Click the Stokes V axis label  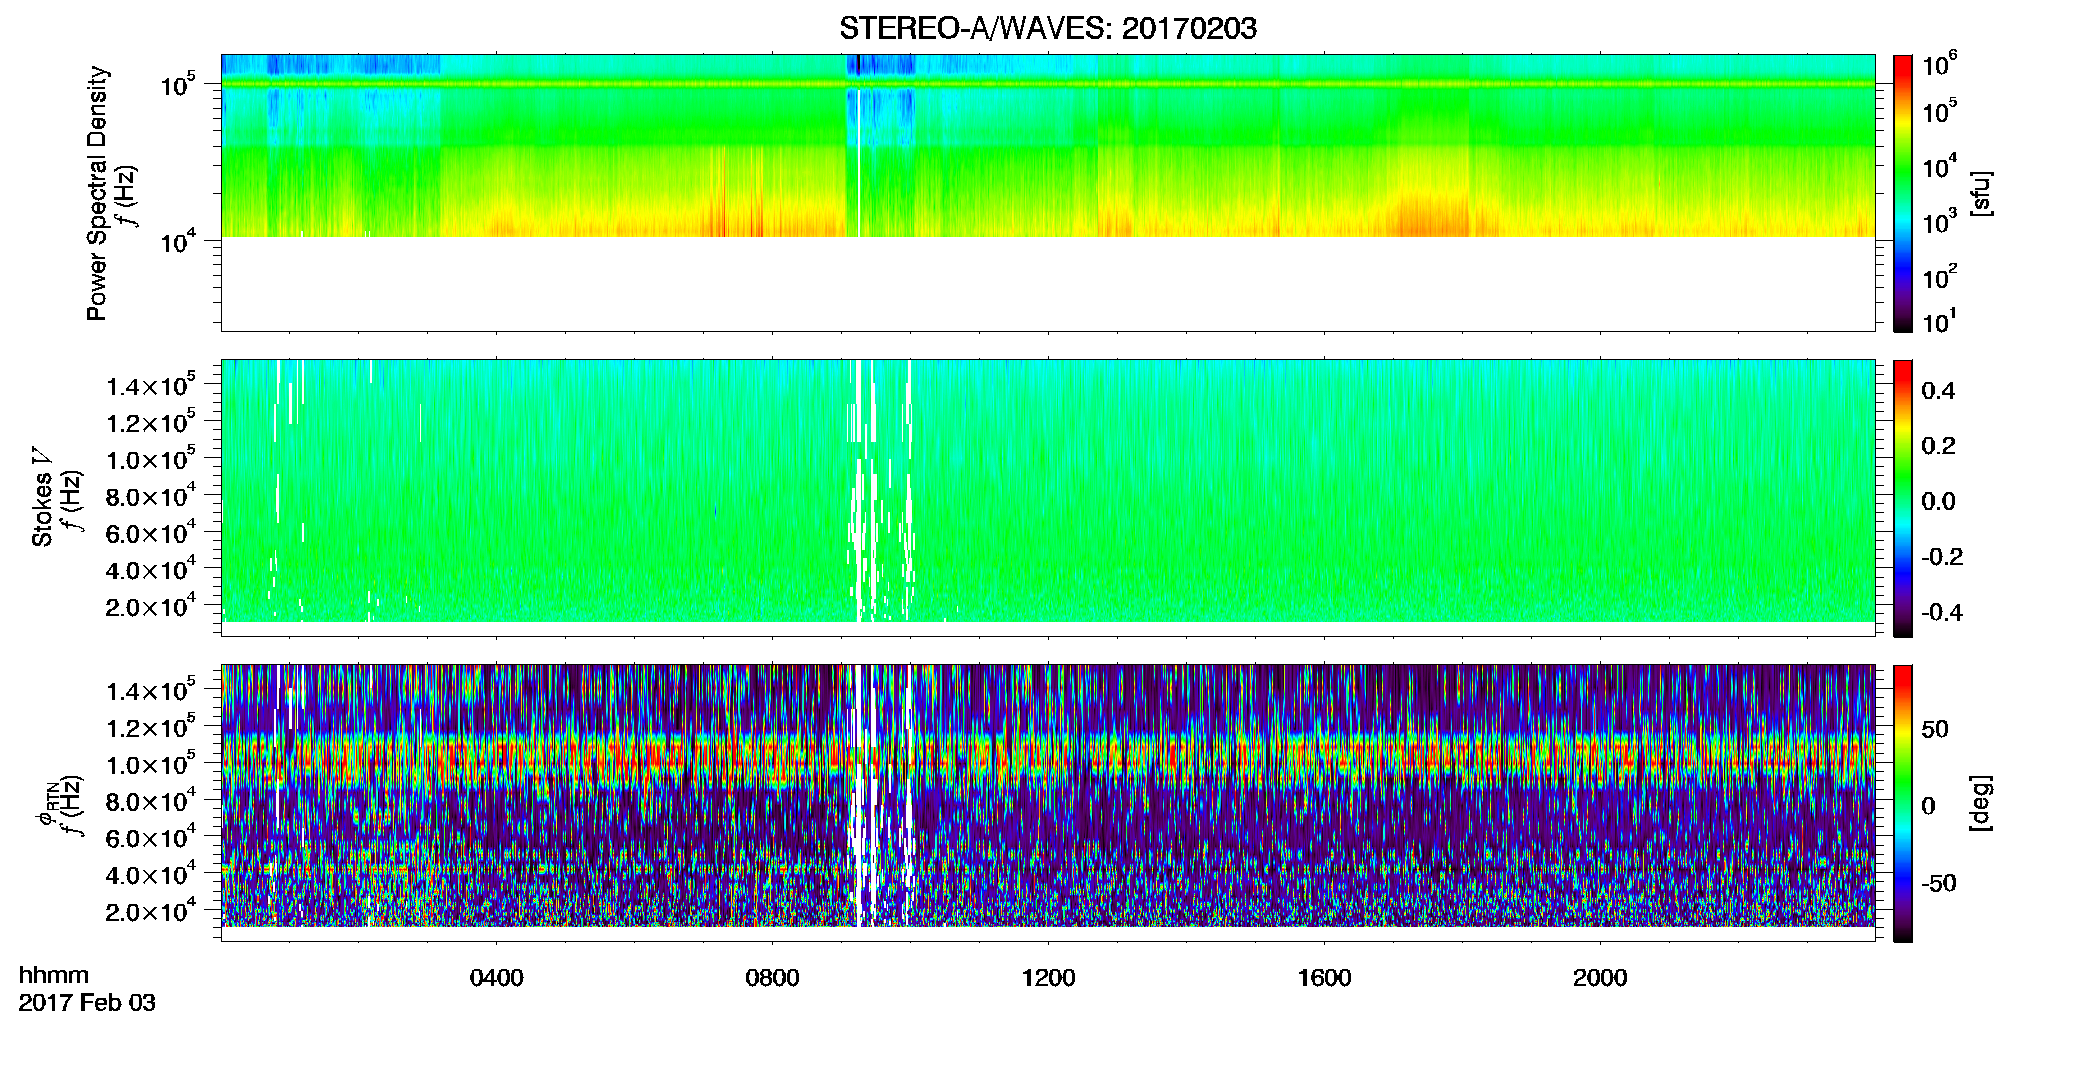tap(42, 498)
